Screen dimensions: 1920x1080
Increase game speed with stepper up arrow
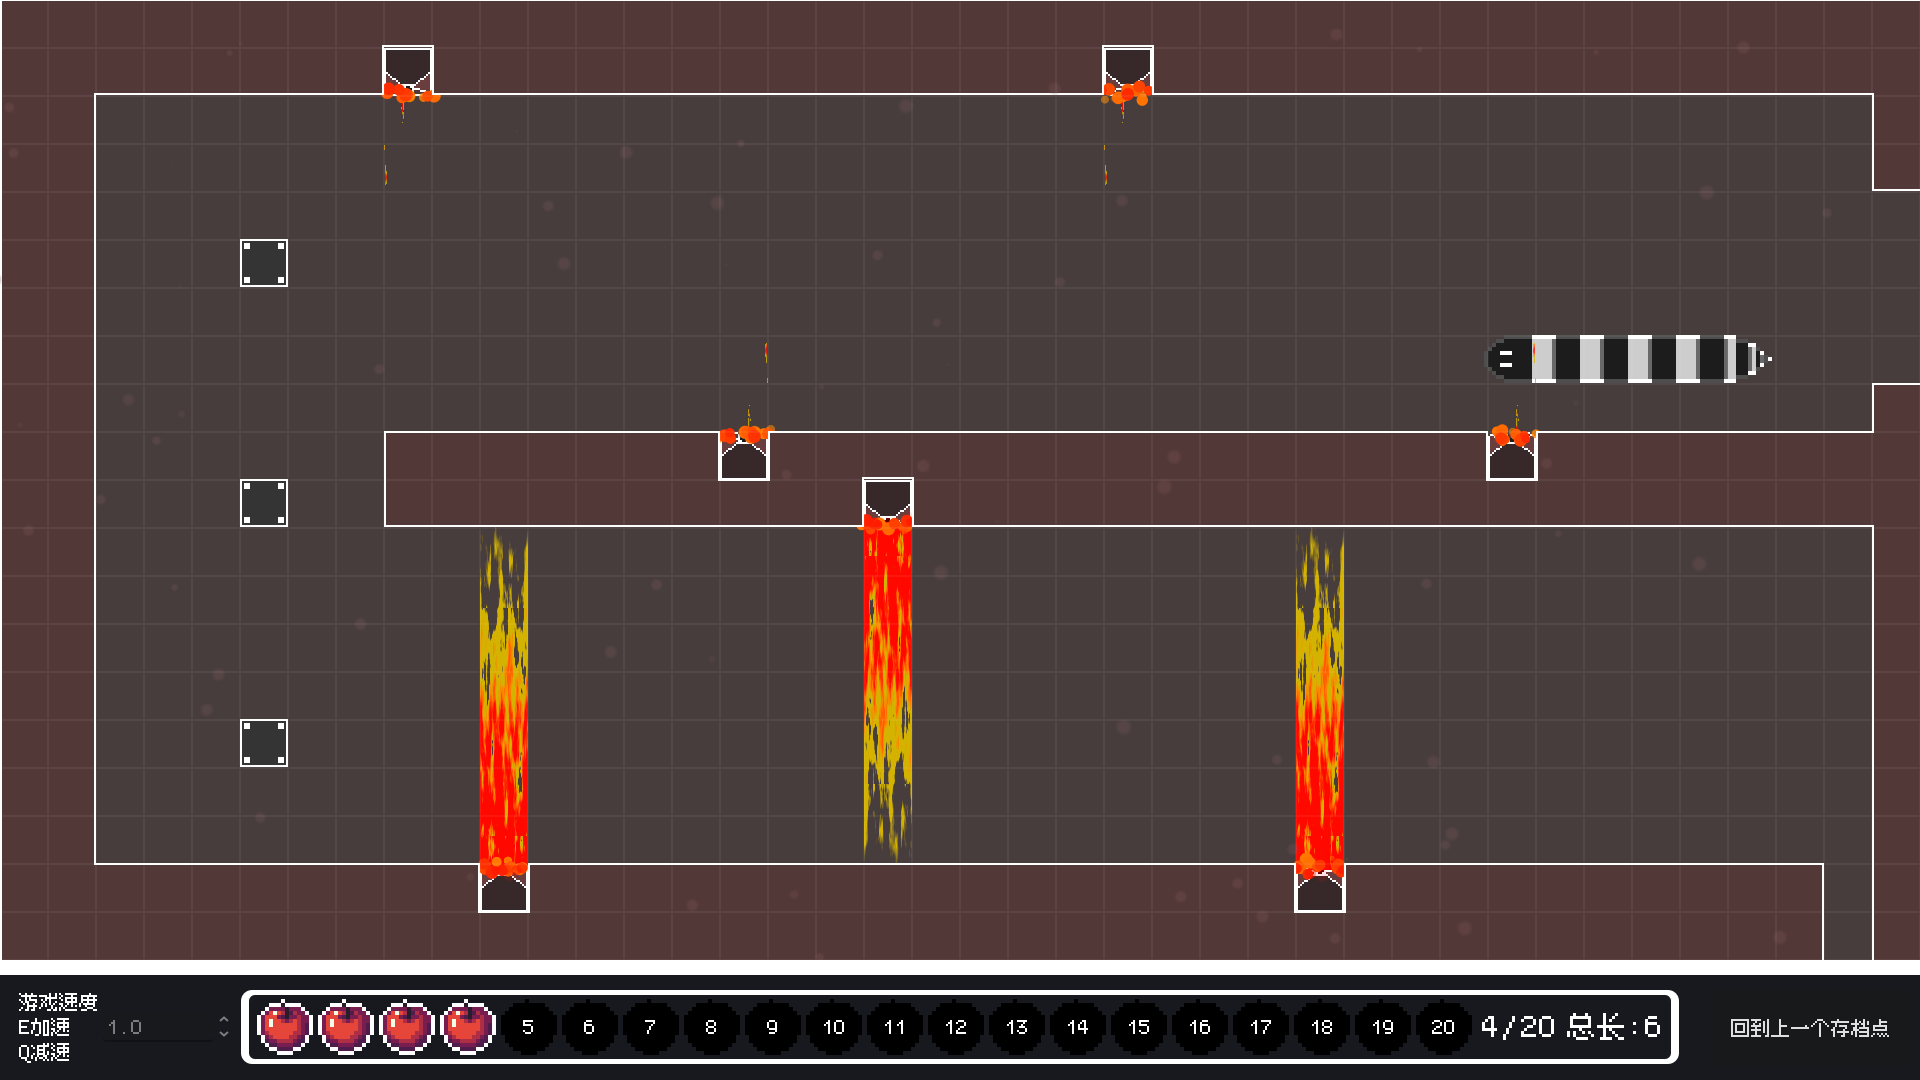[224, 1020]
